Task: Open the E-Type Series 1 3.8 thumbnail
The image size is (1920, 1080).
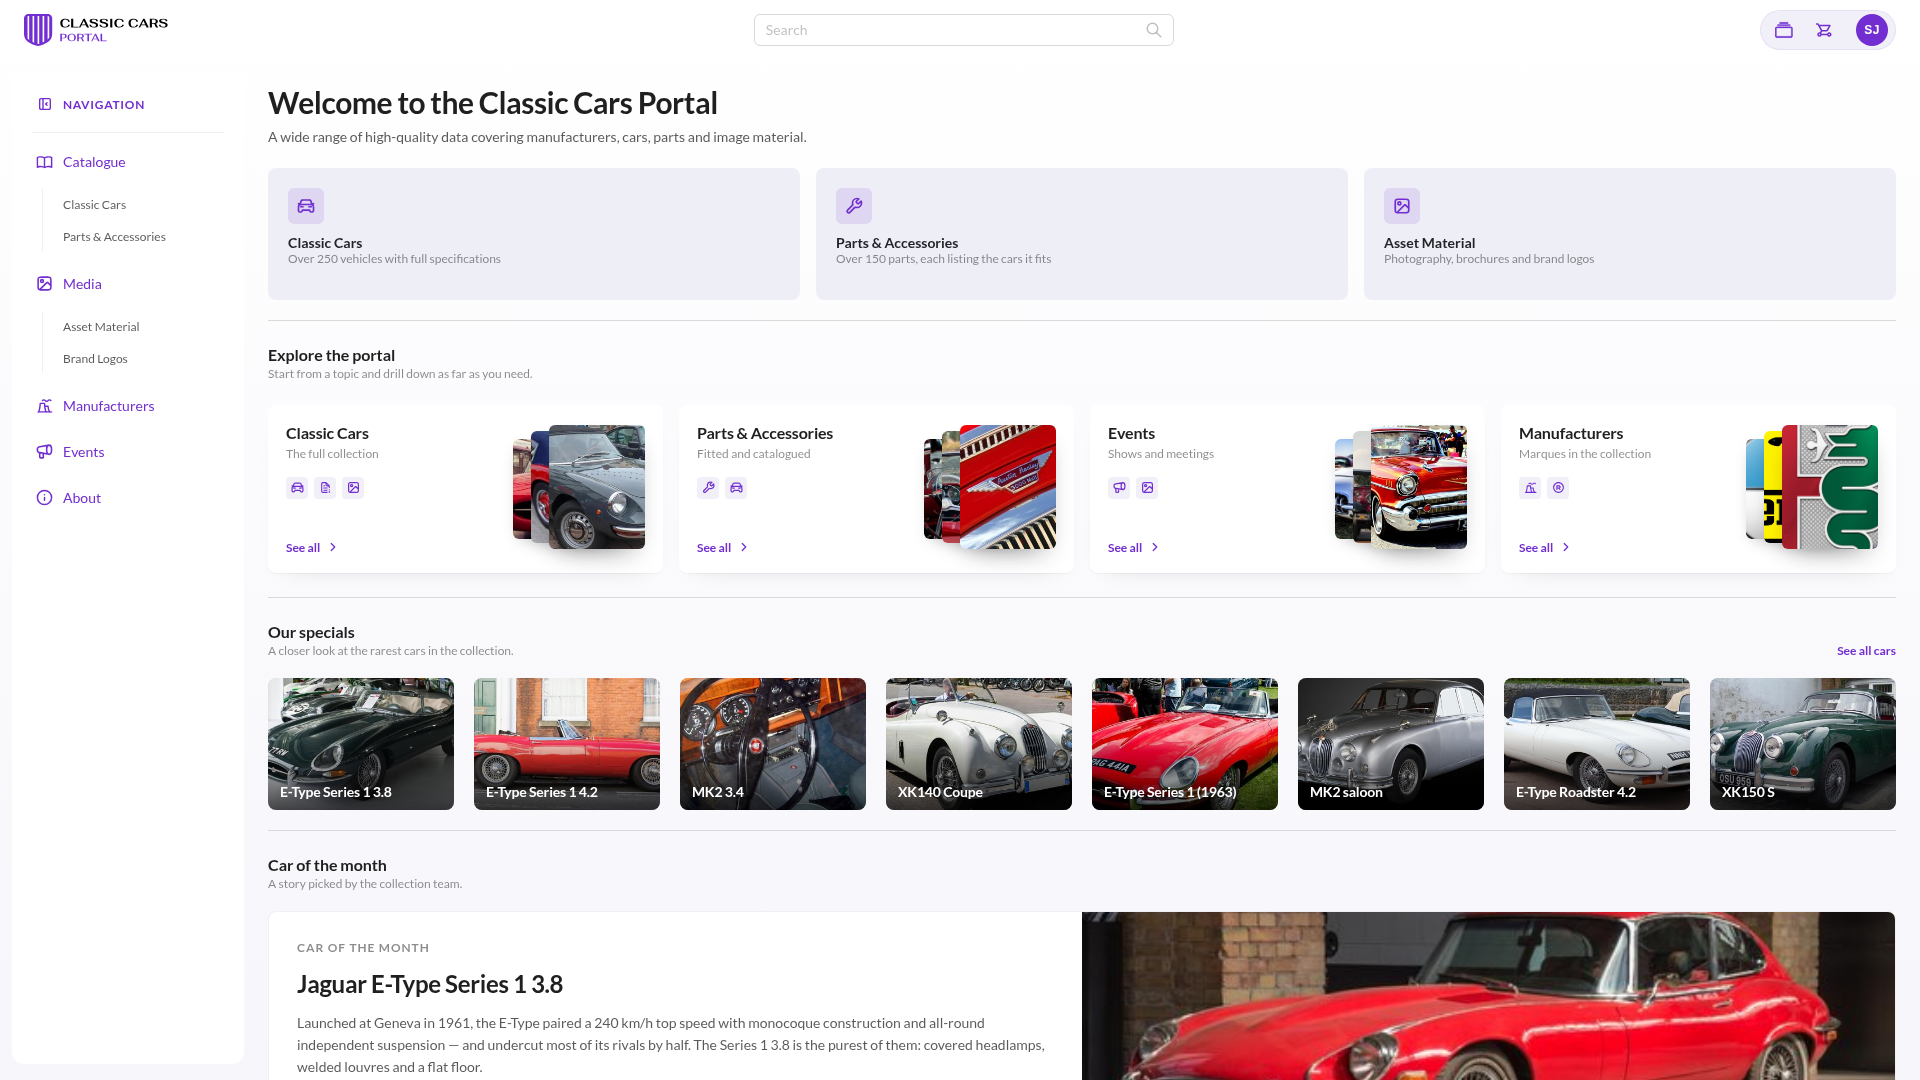Action: coord(361,744)
